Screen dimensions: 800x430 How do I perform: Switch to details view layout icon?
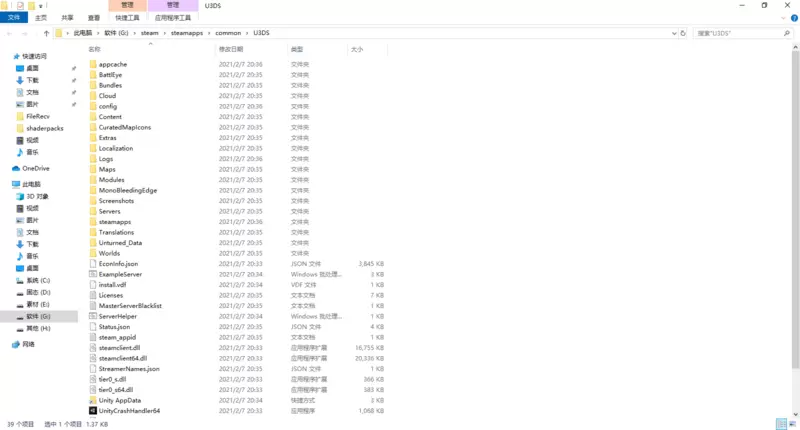pyautogui.click(x=781, y=424)
